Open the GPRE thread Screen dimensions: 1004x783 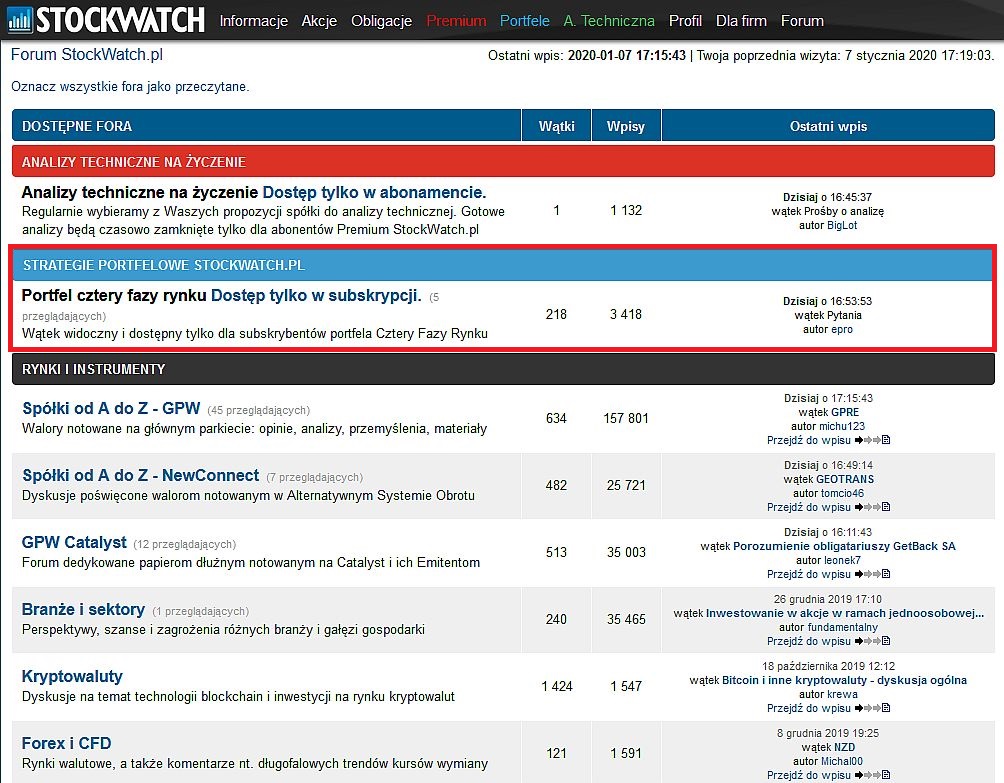[845, 412]
